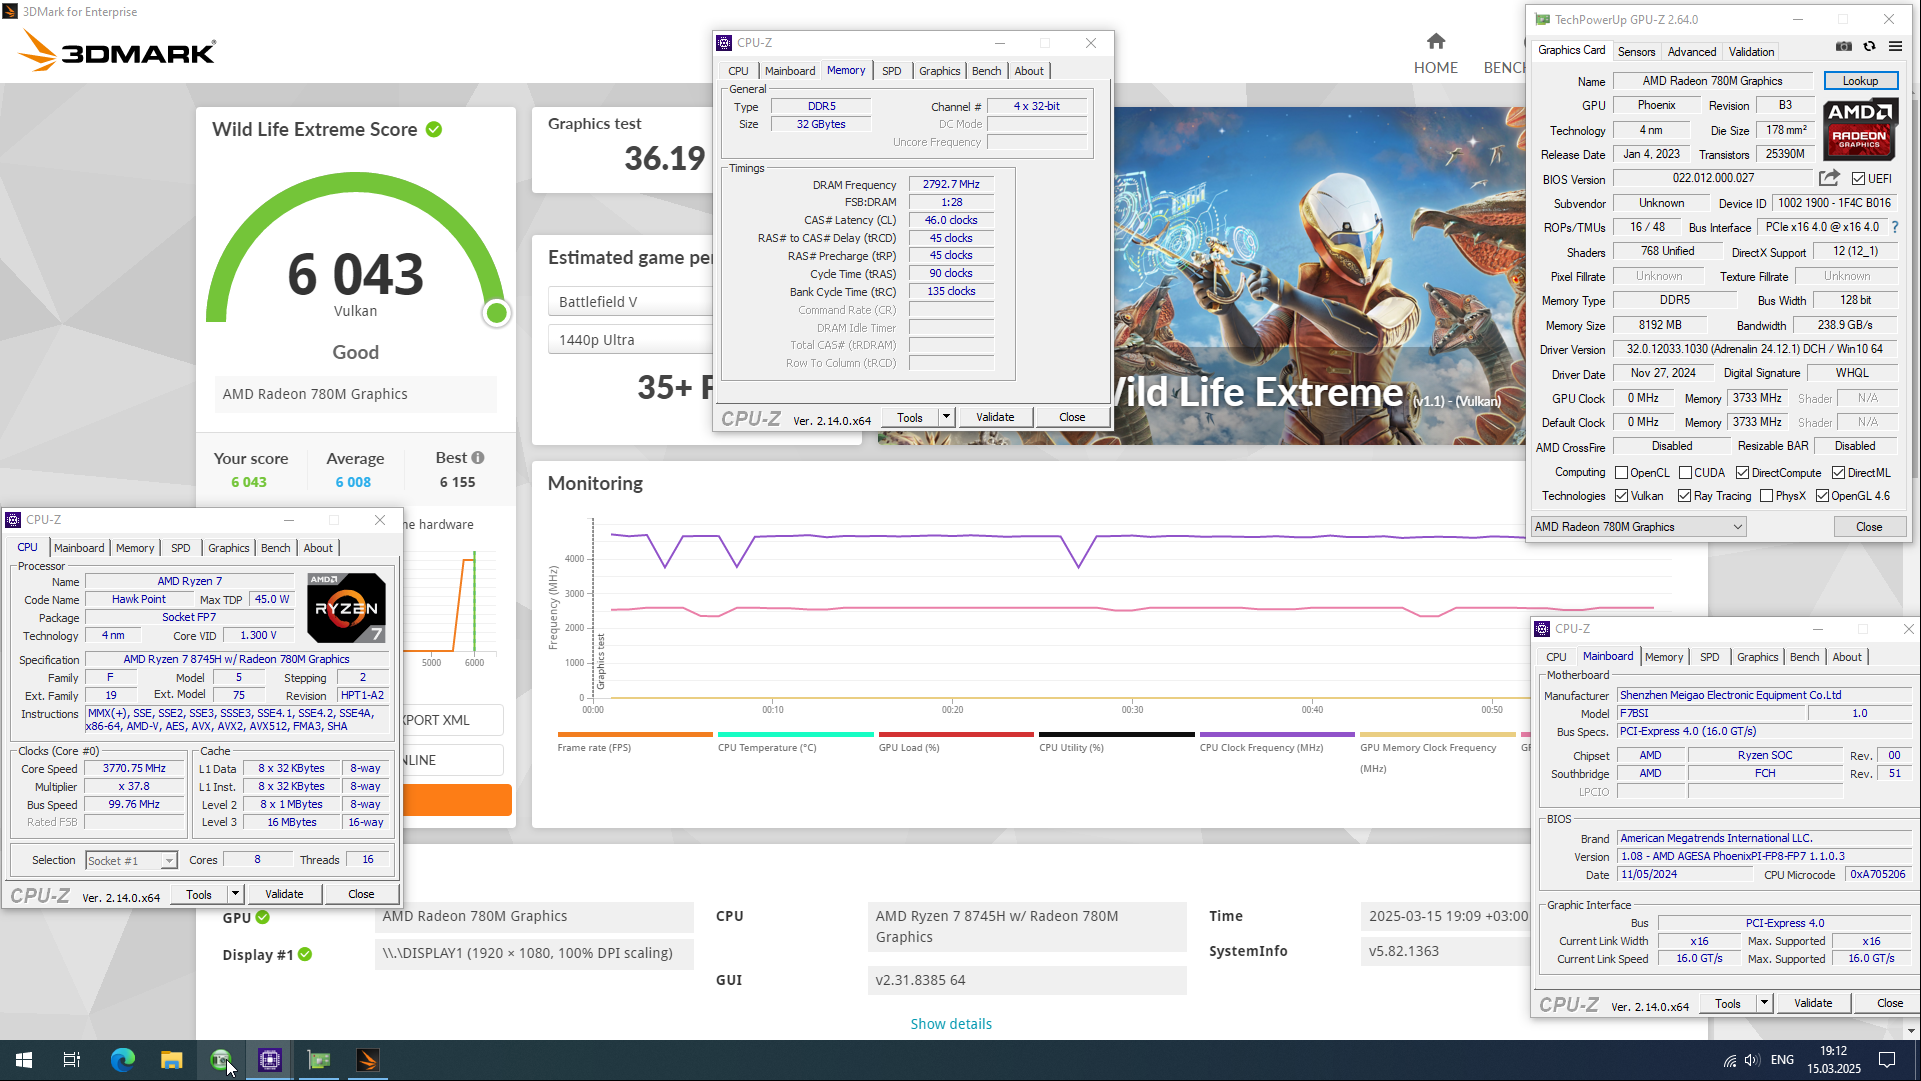Click the Bus Interface question mark icon
The image size is (1921, 1081).
click(x=1895, y=227)
